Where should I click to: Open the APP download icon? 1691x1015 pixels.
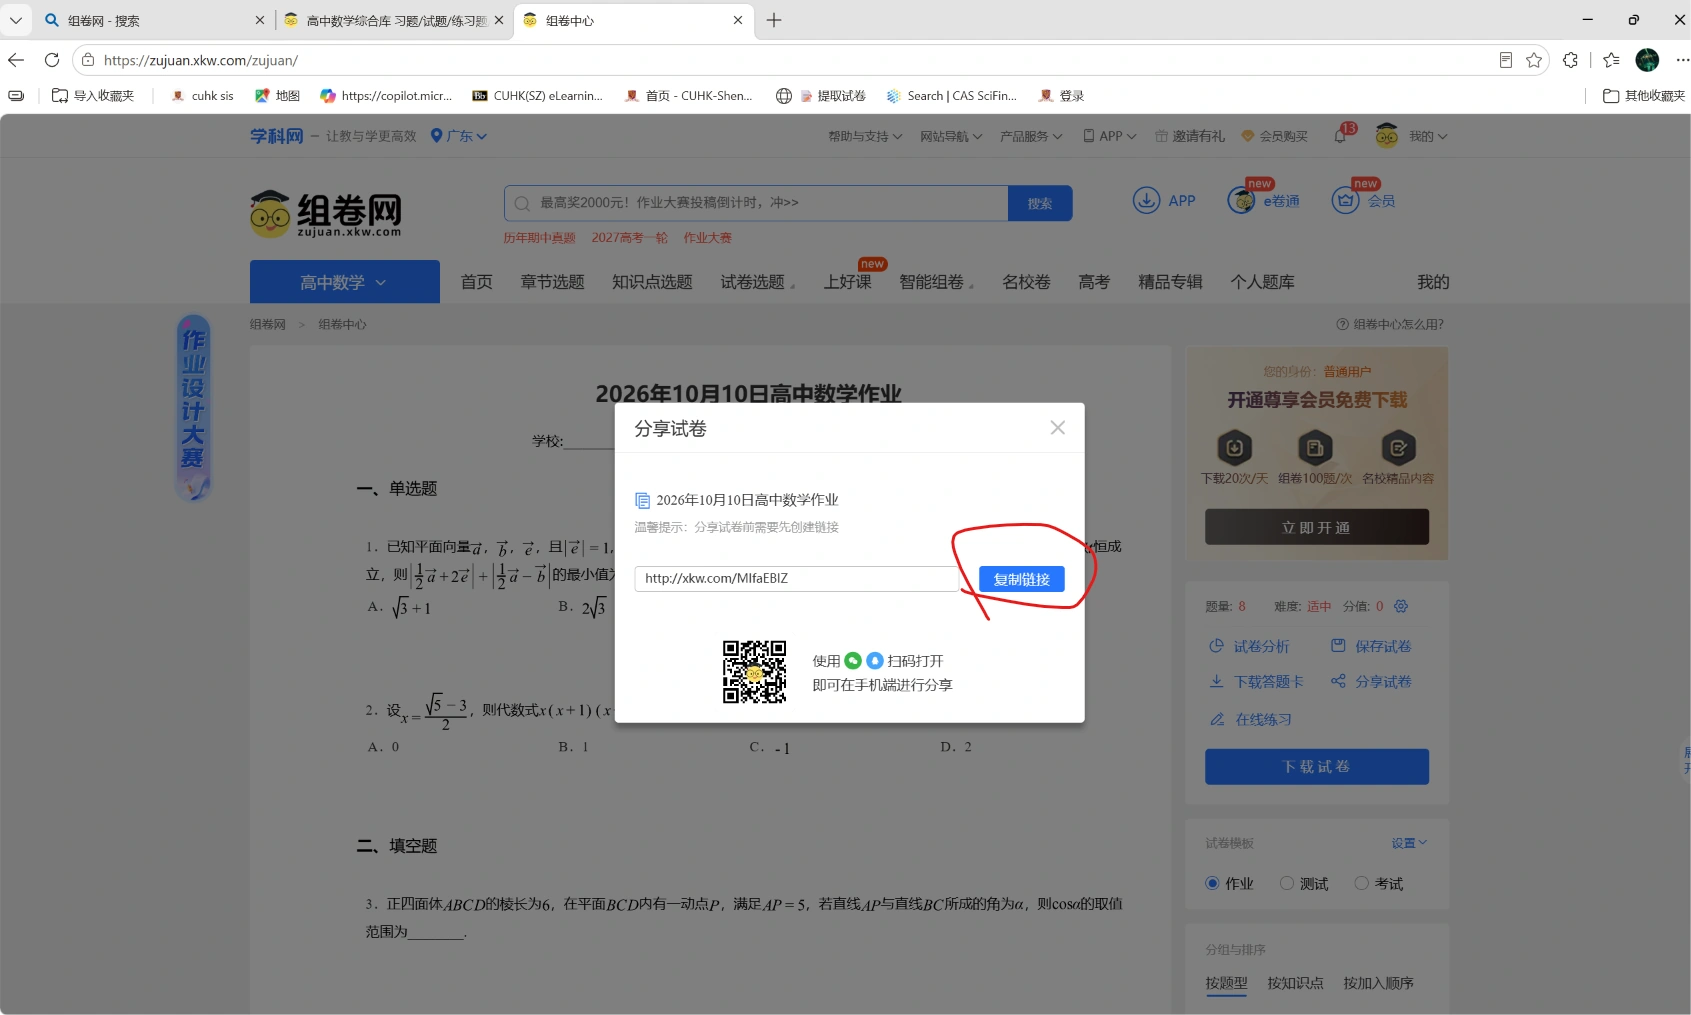[1146, 200]
